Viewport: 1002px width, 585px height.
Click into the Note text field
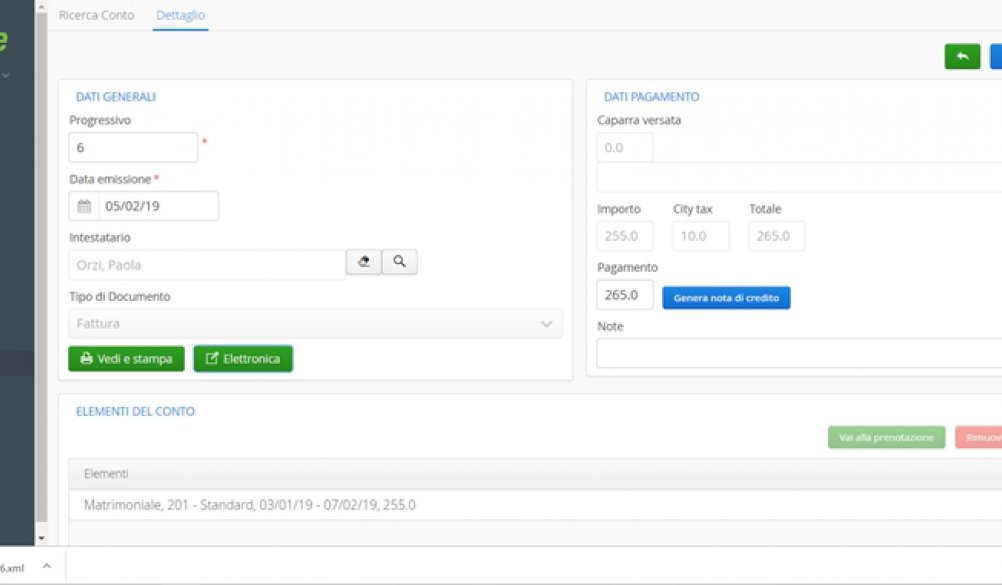798,353
